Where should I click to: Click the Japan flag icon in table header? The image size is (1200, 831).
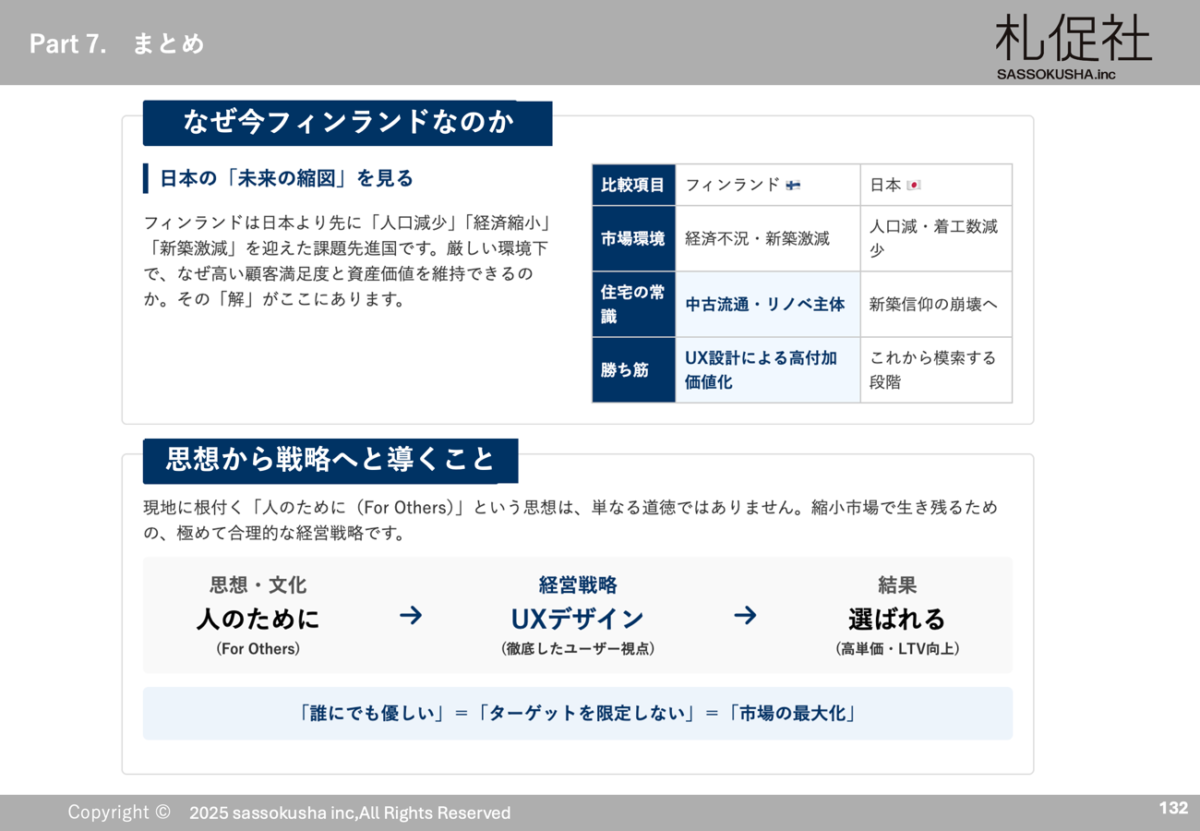[x=913, y=185]
